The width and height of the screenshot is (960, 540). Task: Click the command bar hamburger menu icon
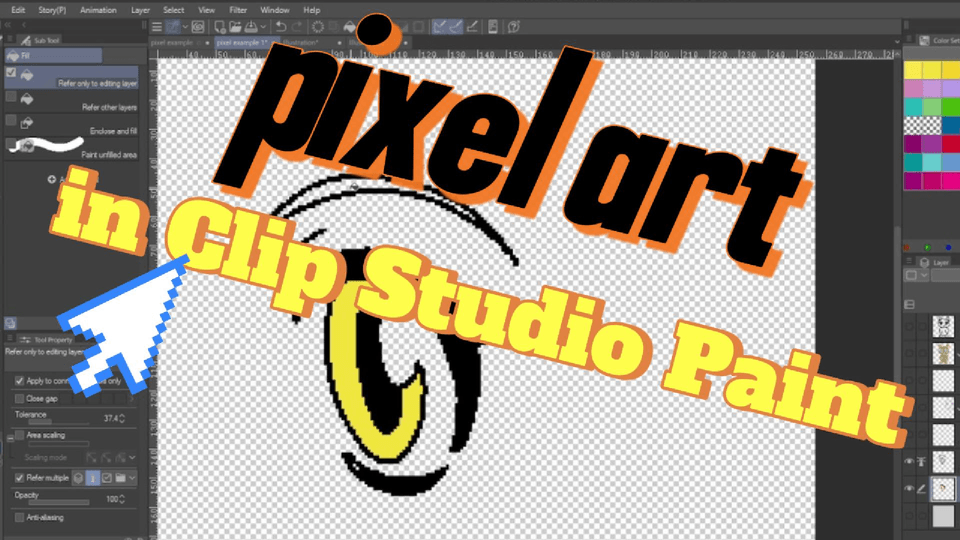[157, 27]
